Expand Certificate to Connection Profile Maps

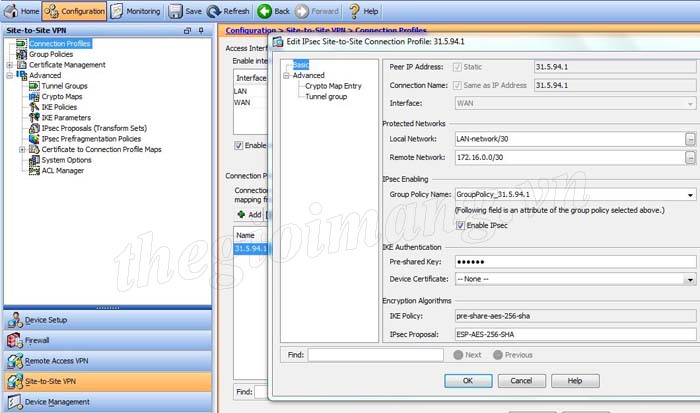tap(22, 150)
